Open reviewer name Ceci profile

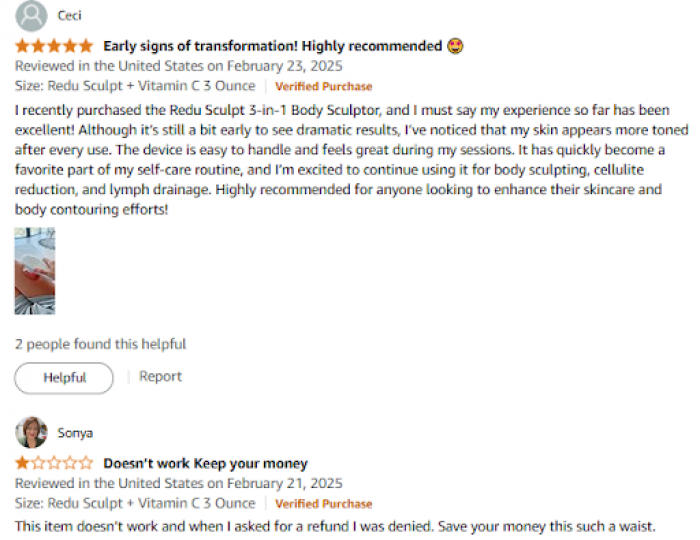69,16
